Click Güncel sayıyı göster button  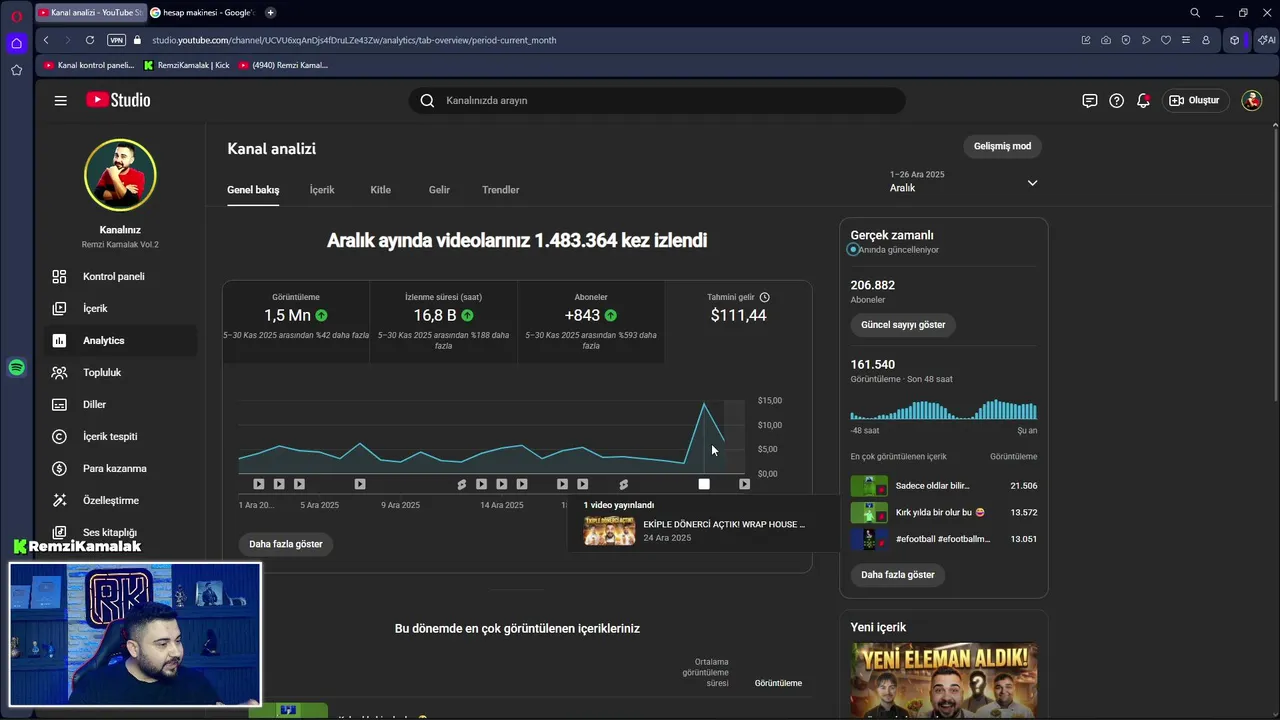tap(903, 325)
